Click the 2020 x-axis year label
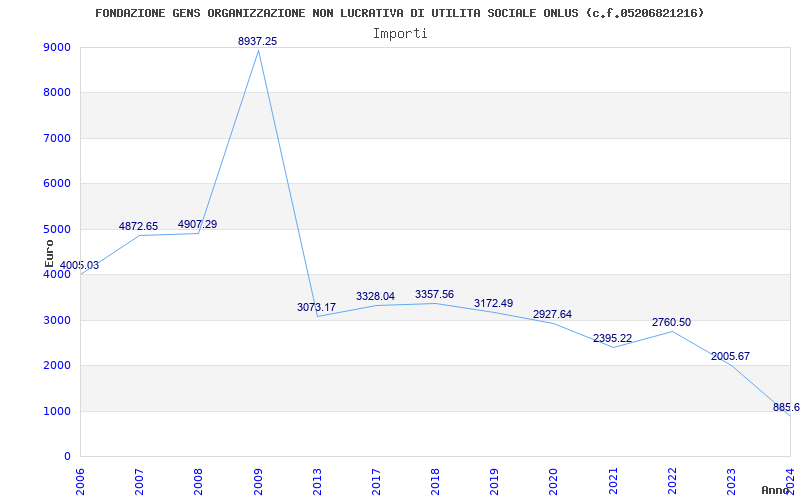 click(554, 481)
